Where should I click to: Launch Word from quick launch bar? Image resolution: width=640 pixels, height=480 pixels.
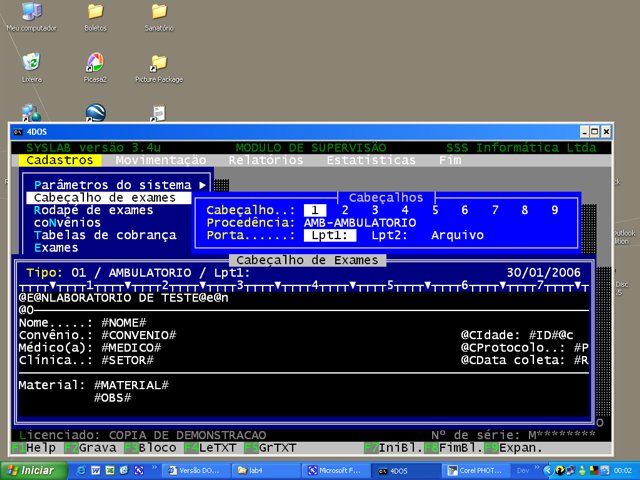pyautogui.click(x=96, y=471)
